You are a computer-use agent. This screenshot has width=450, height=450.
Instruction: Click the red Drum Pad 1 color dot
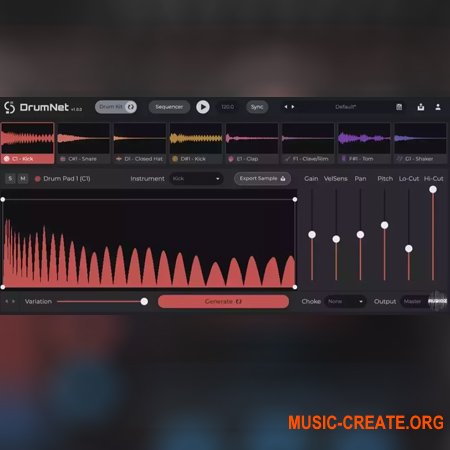tap(38, 179)
